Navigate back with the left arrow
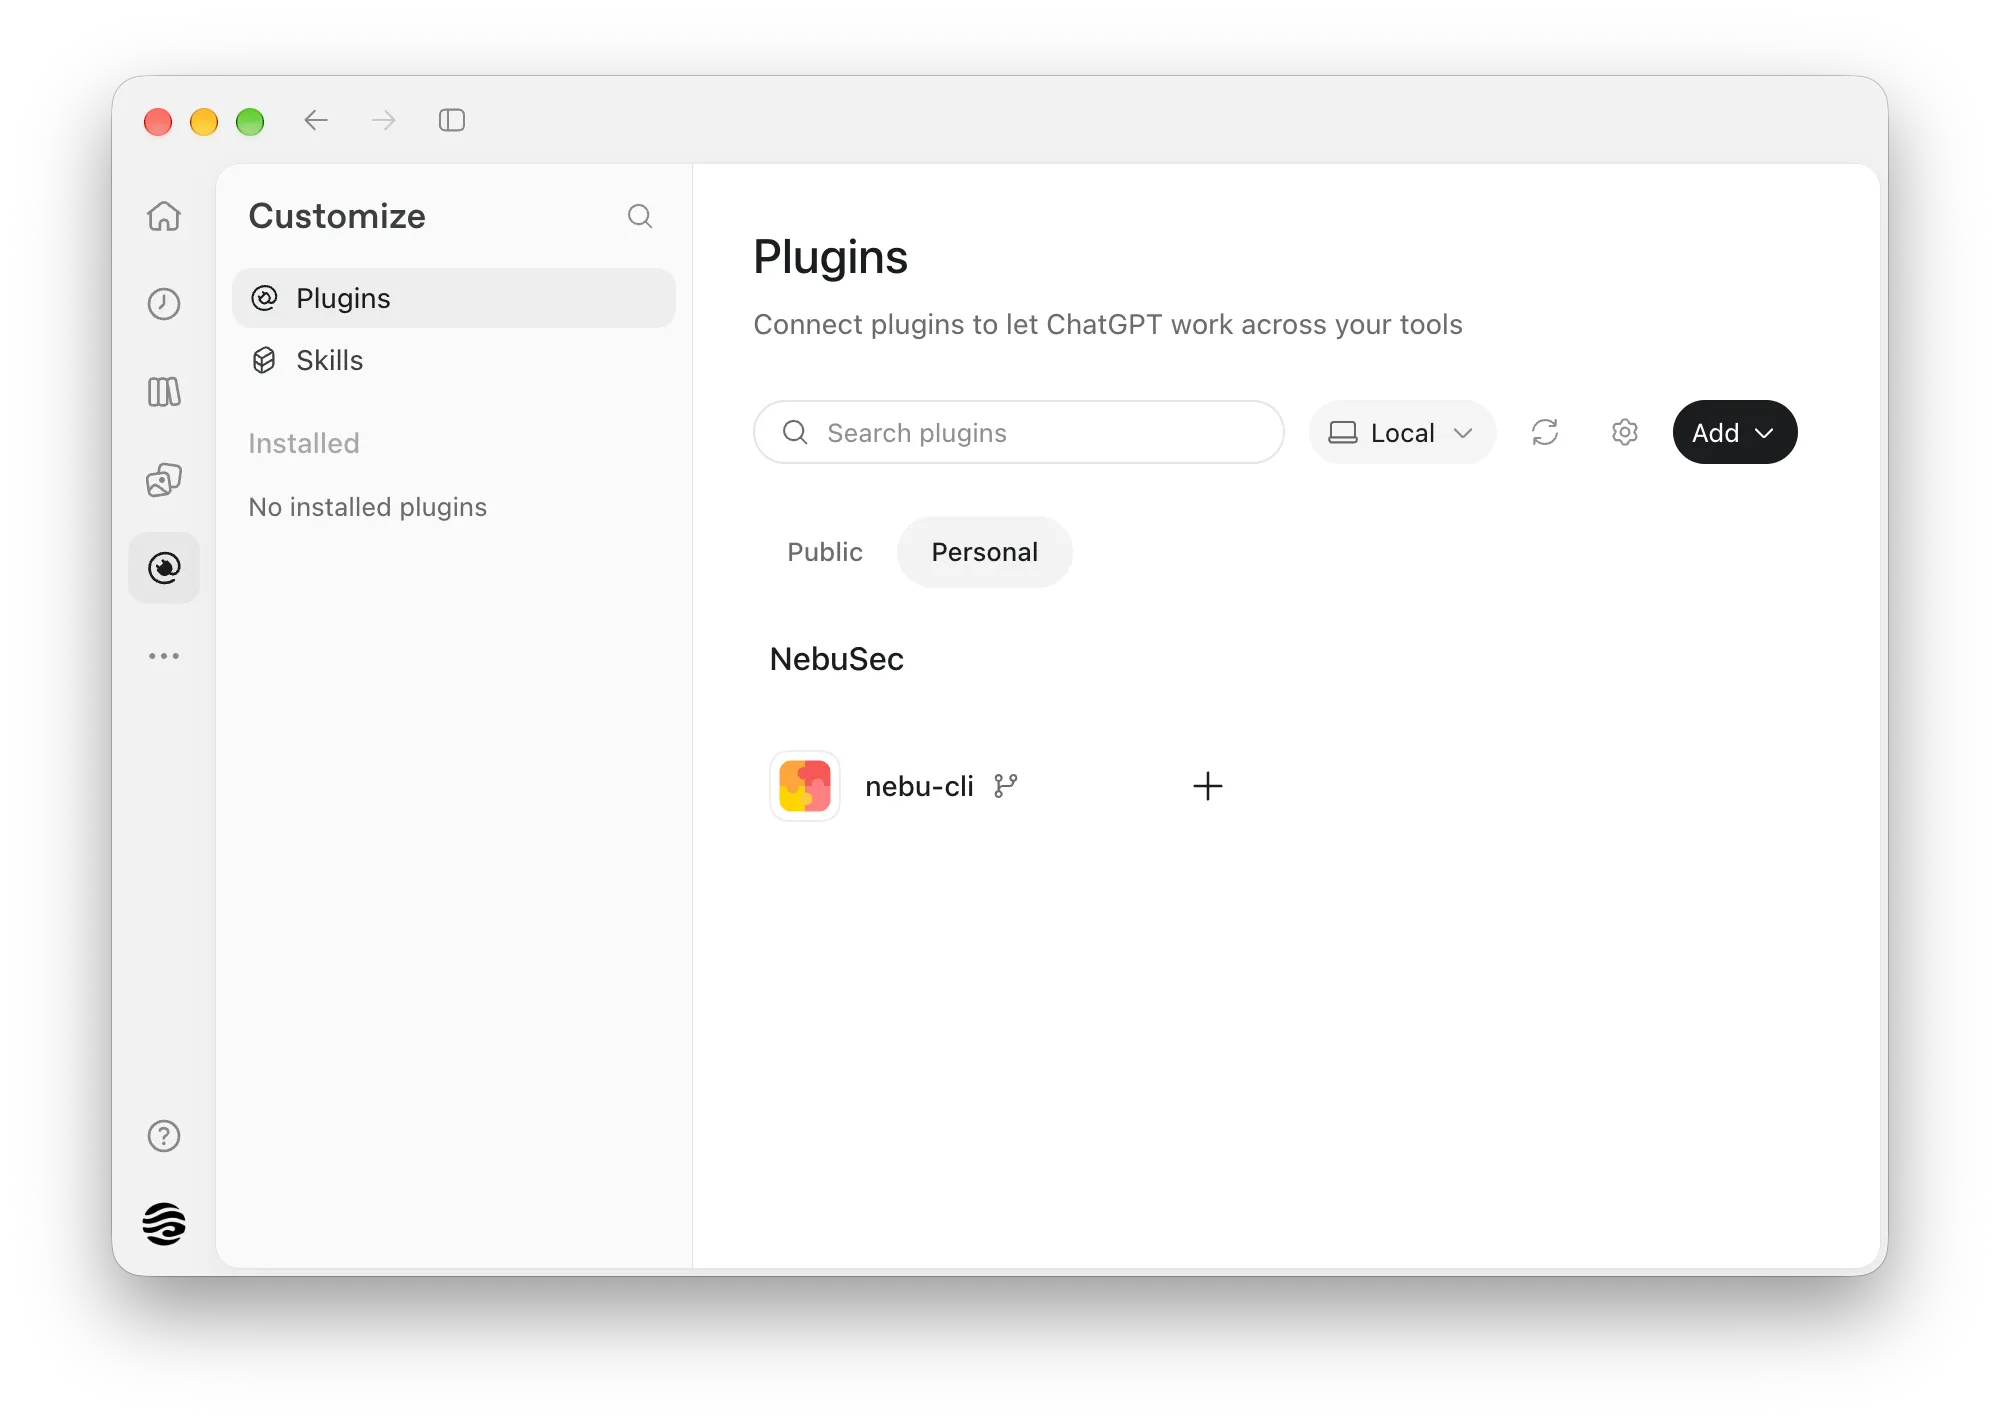Image resolution: width=2000 pixels, height=1424 pixels. 316,120
